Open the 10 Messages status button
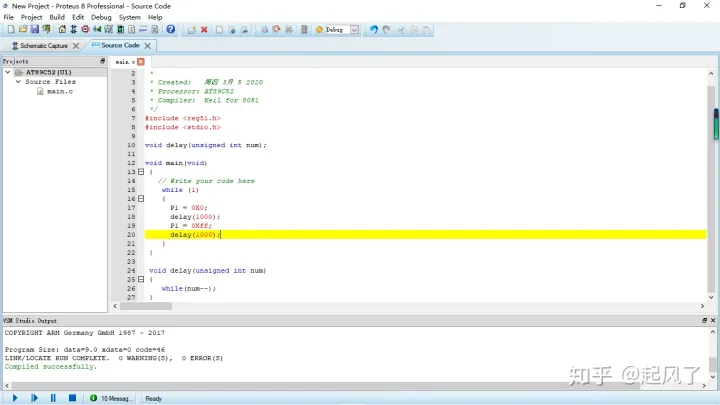720x405 pixels. tap(110, 398)
